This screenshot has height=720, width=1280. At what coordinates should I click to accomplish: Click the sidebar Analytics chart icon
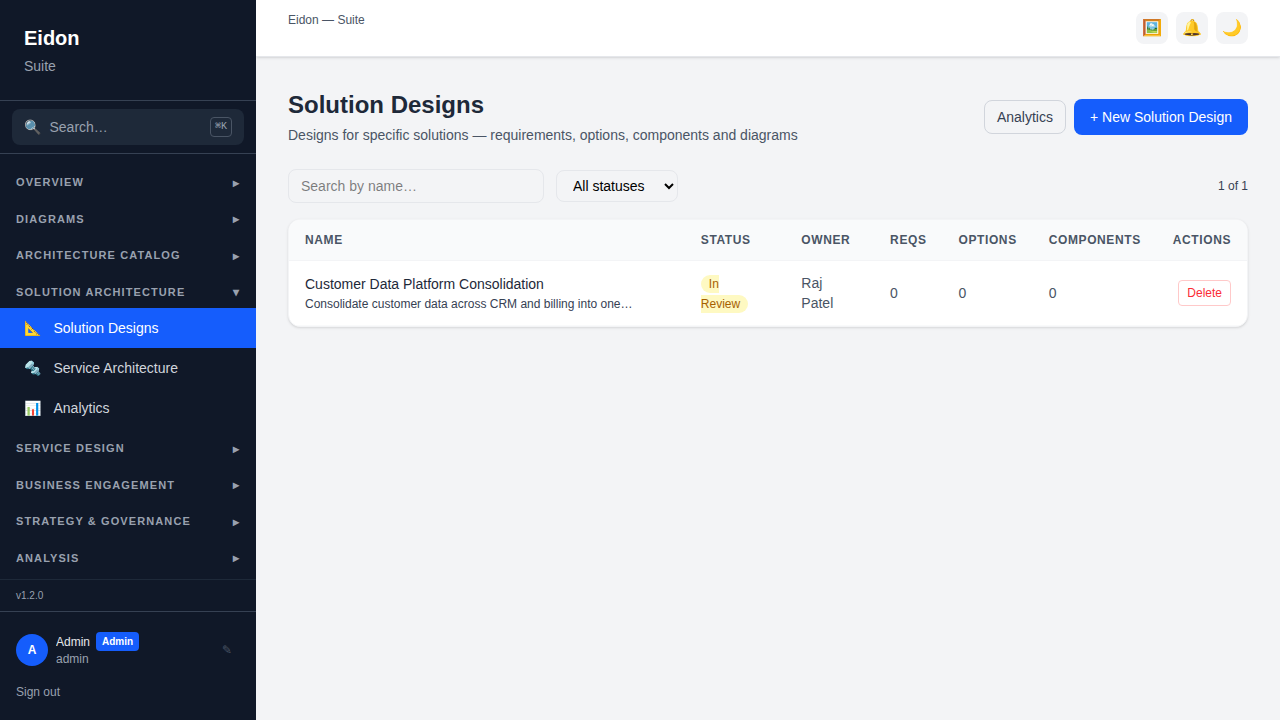(x=33, y=408)
